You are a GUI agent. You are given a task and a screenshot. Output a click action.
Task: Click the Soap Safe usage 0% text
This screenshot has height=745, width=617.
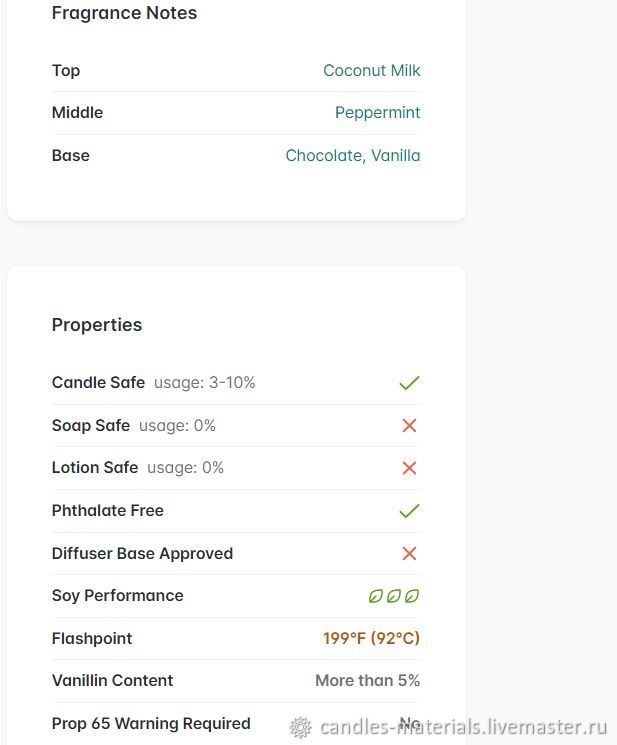(177, 426)
